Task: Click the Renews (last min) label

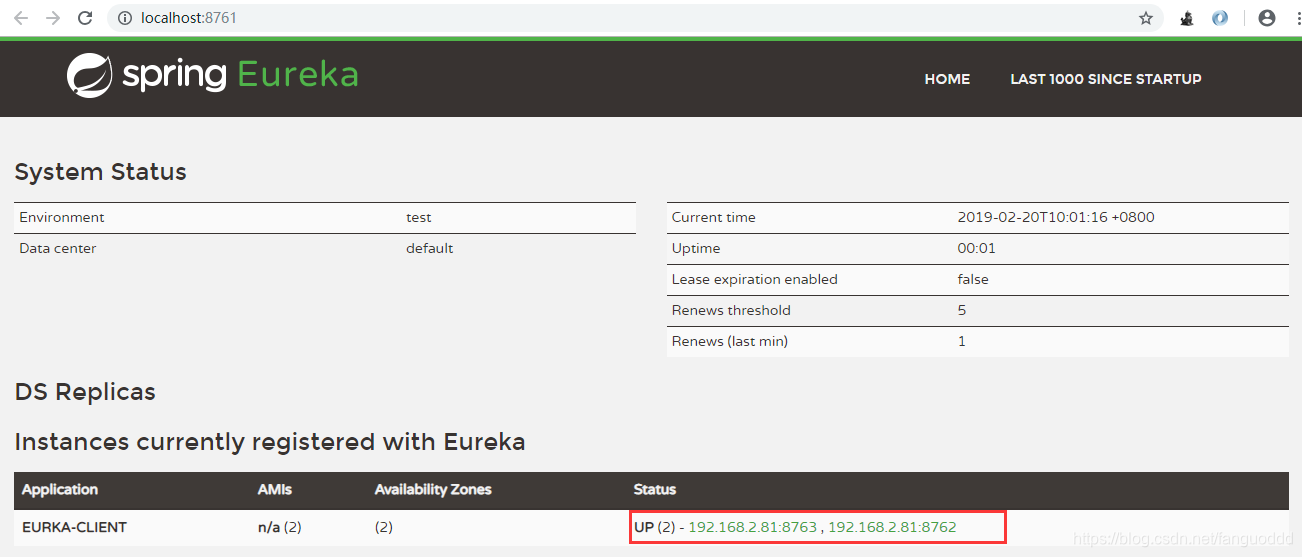Action: pyautogui.click(x=730, y=341)
